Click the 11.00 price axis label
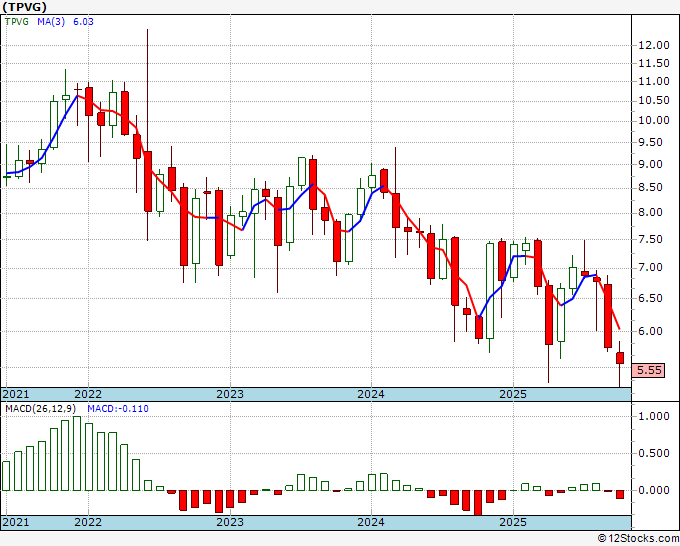Screen dimensions: 680x546 [654, 81]
